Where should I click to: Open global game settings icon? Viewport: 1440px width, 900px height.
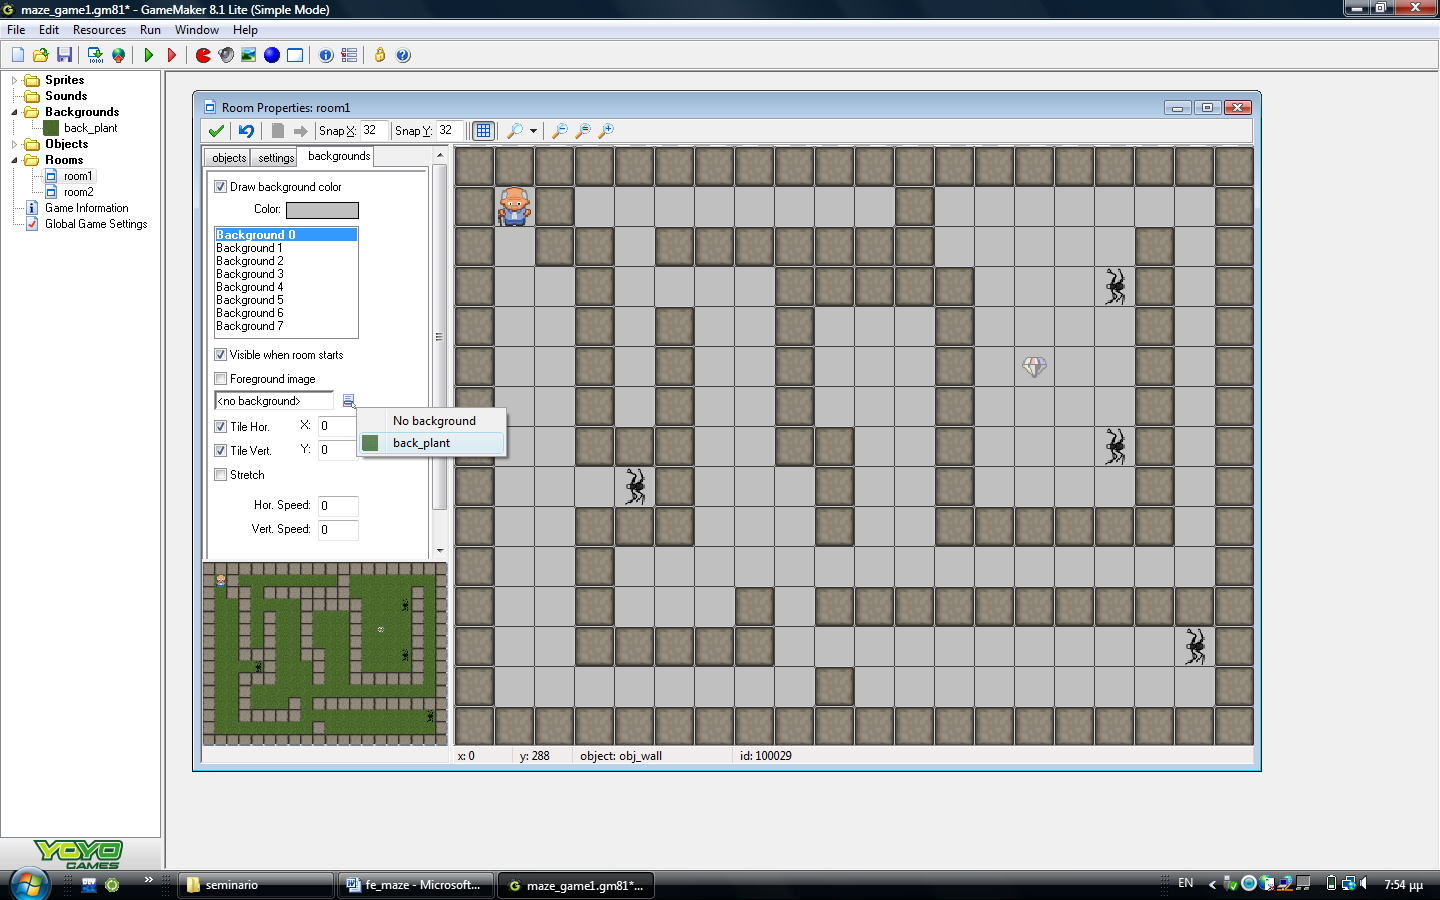349,55
